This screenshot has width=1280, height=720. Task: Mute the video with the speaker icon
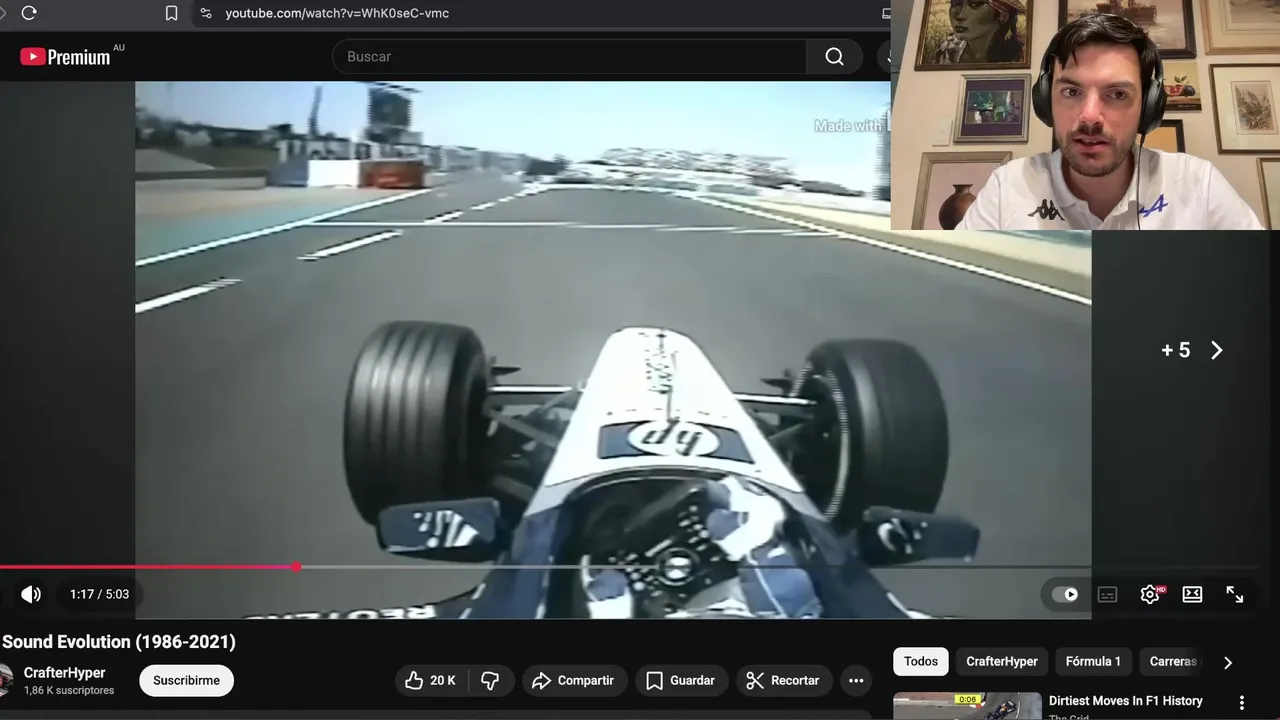31,594
